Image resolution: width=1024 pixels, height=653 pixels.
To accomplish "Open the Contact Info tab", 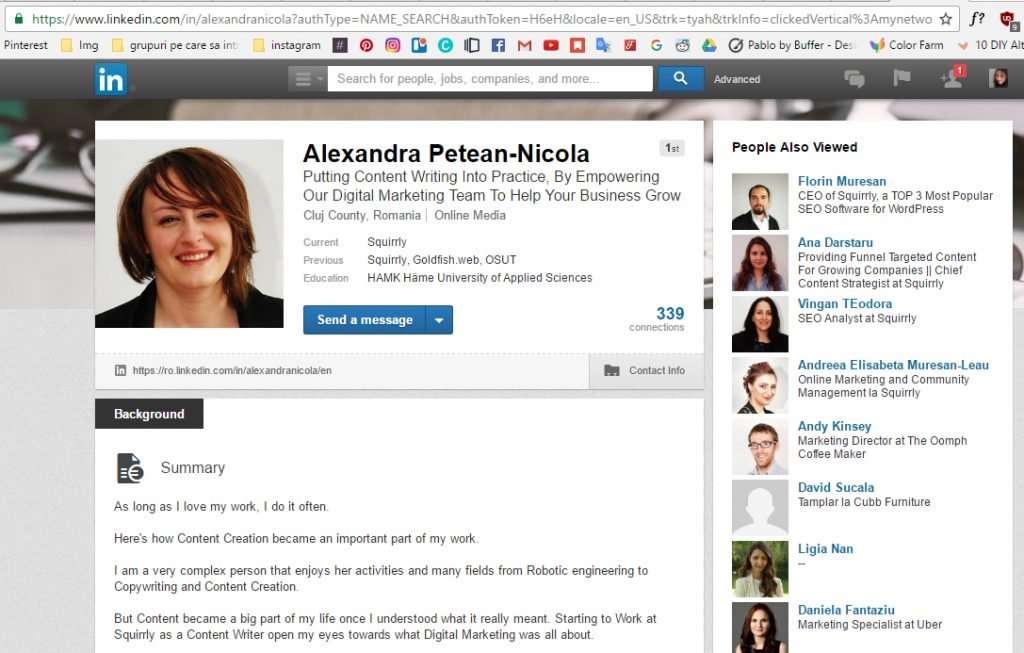I will 646,370.
